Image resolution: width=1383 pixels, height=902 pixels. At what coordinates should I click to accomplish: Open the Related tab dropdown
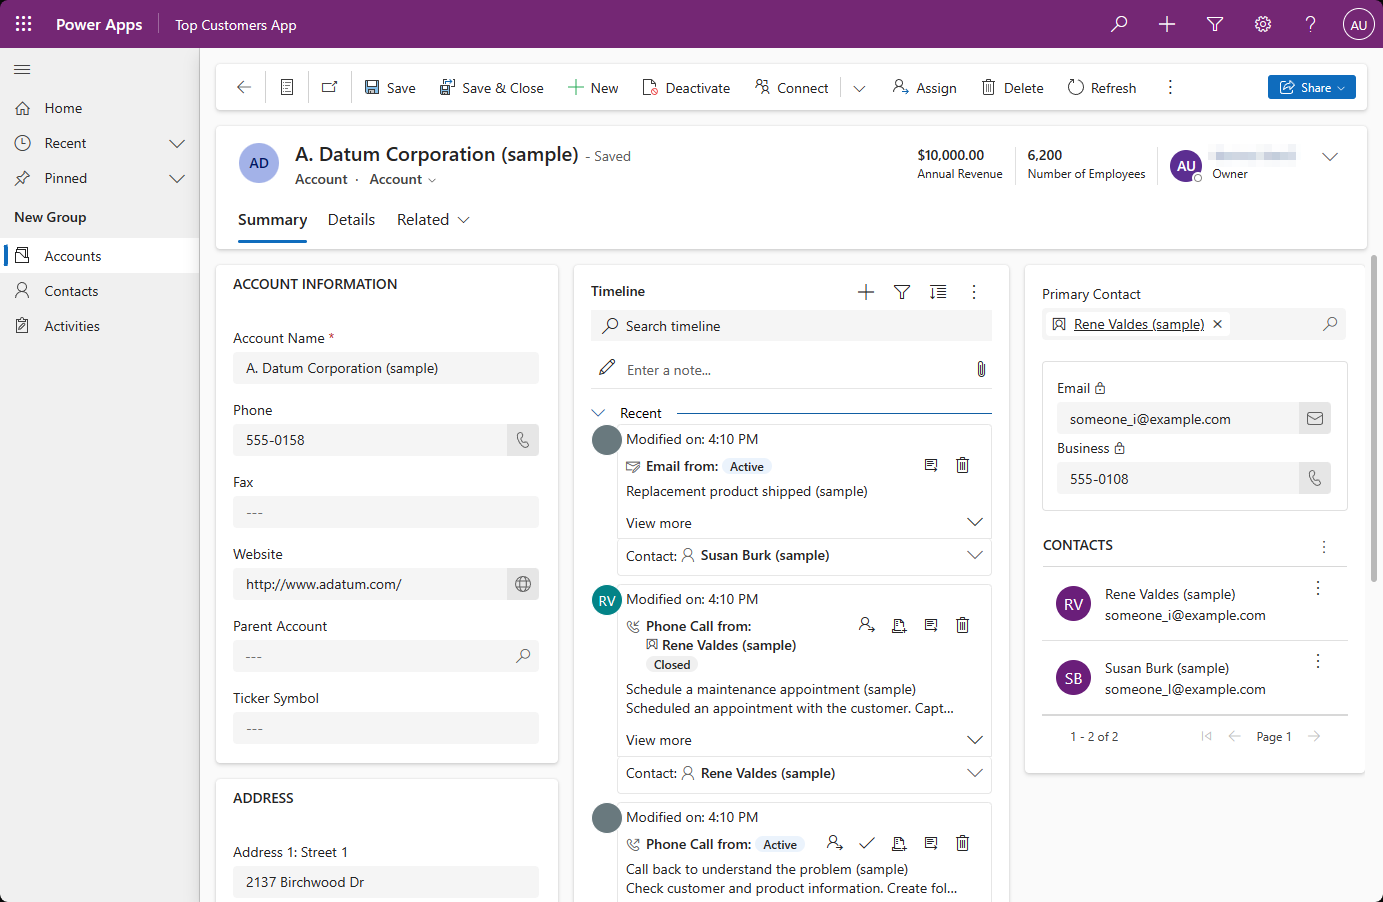[x=433, y=220]
